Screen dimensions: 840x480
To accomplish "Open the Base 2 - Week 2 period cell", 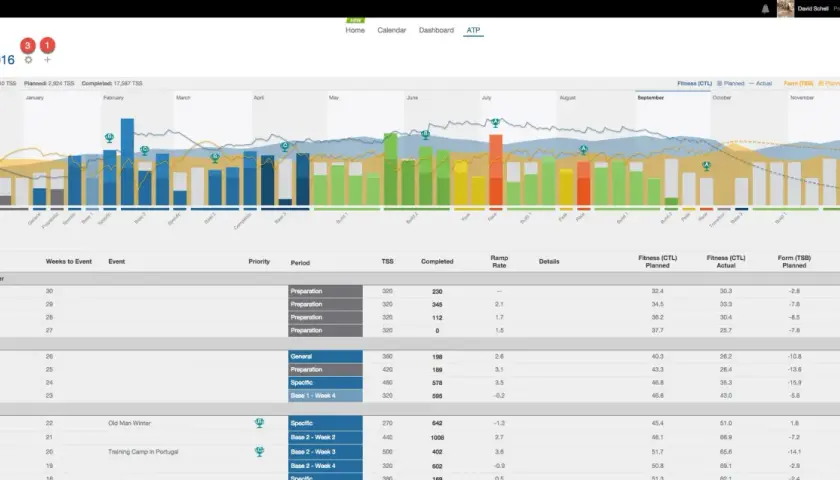I will click(325, 438).
